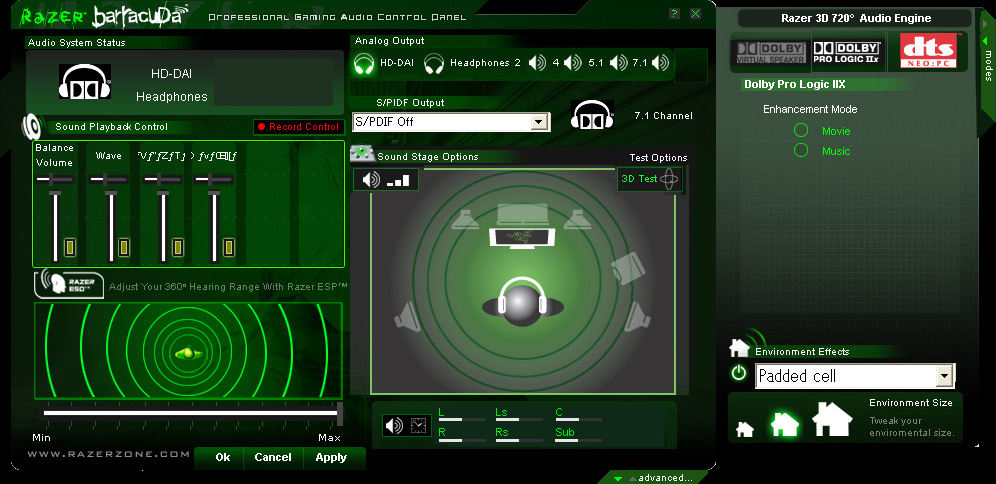Image resolution: width=996 pixels, height=484 pixels.
Task: Select the Headphones analog output icon
Action: 434,63
